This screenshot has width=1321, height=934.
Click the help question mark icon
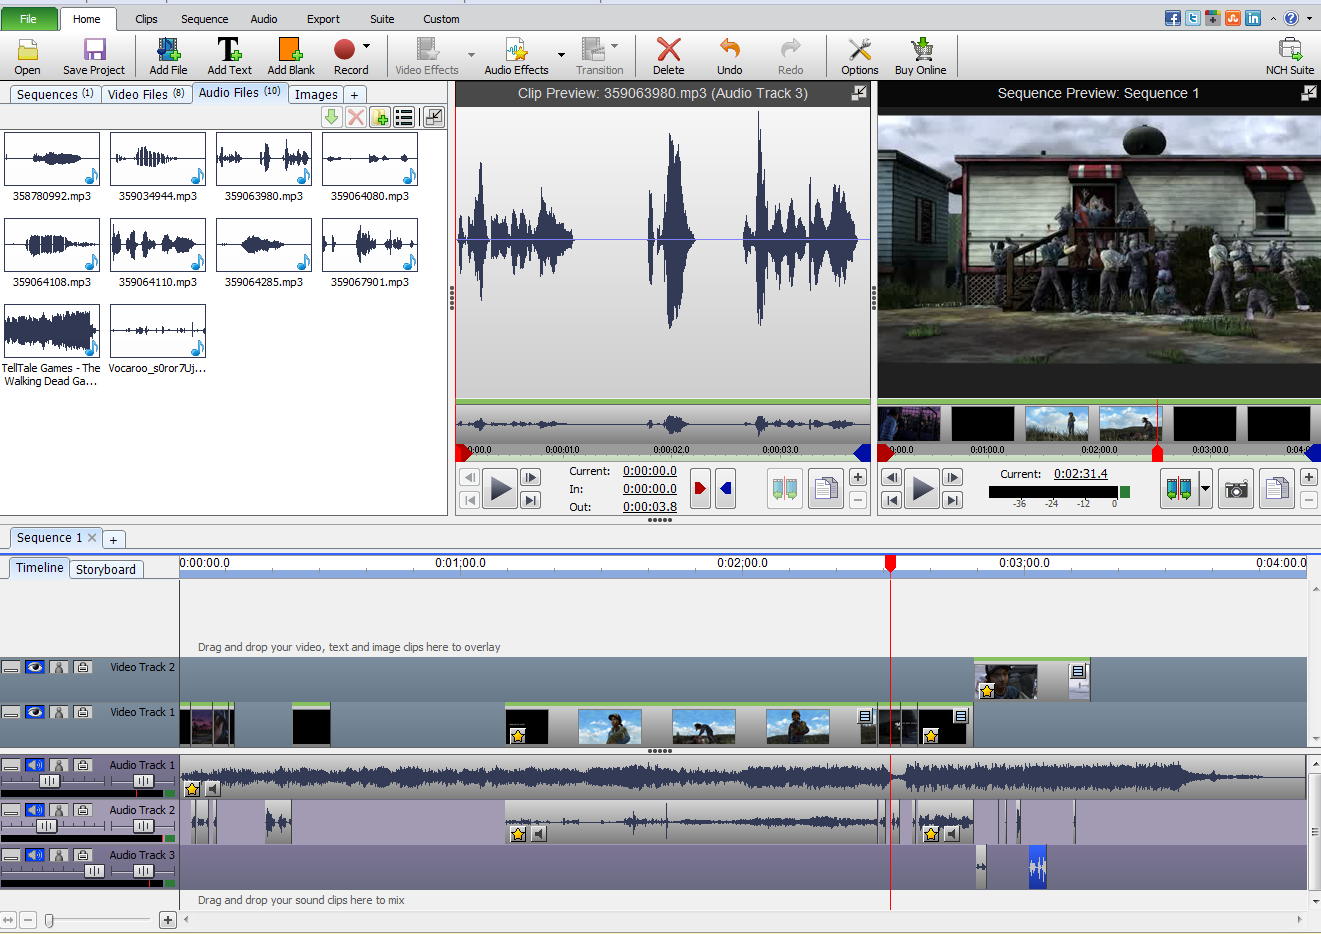(1291, 18)
